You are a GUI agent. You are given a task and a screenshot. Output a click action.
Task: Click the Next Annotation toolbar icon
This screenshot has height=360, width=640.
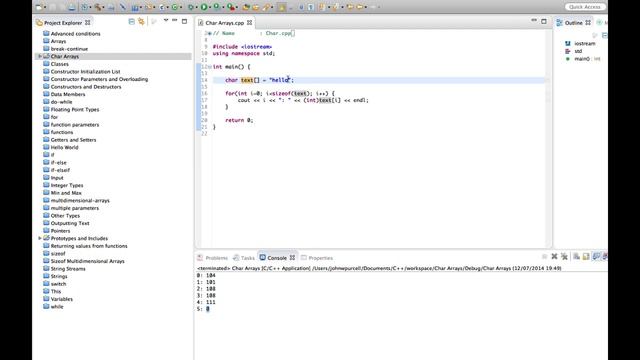click(322, 7)
